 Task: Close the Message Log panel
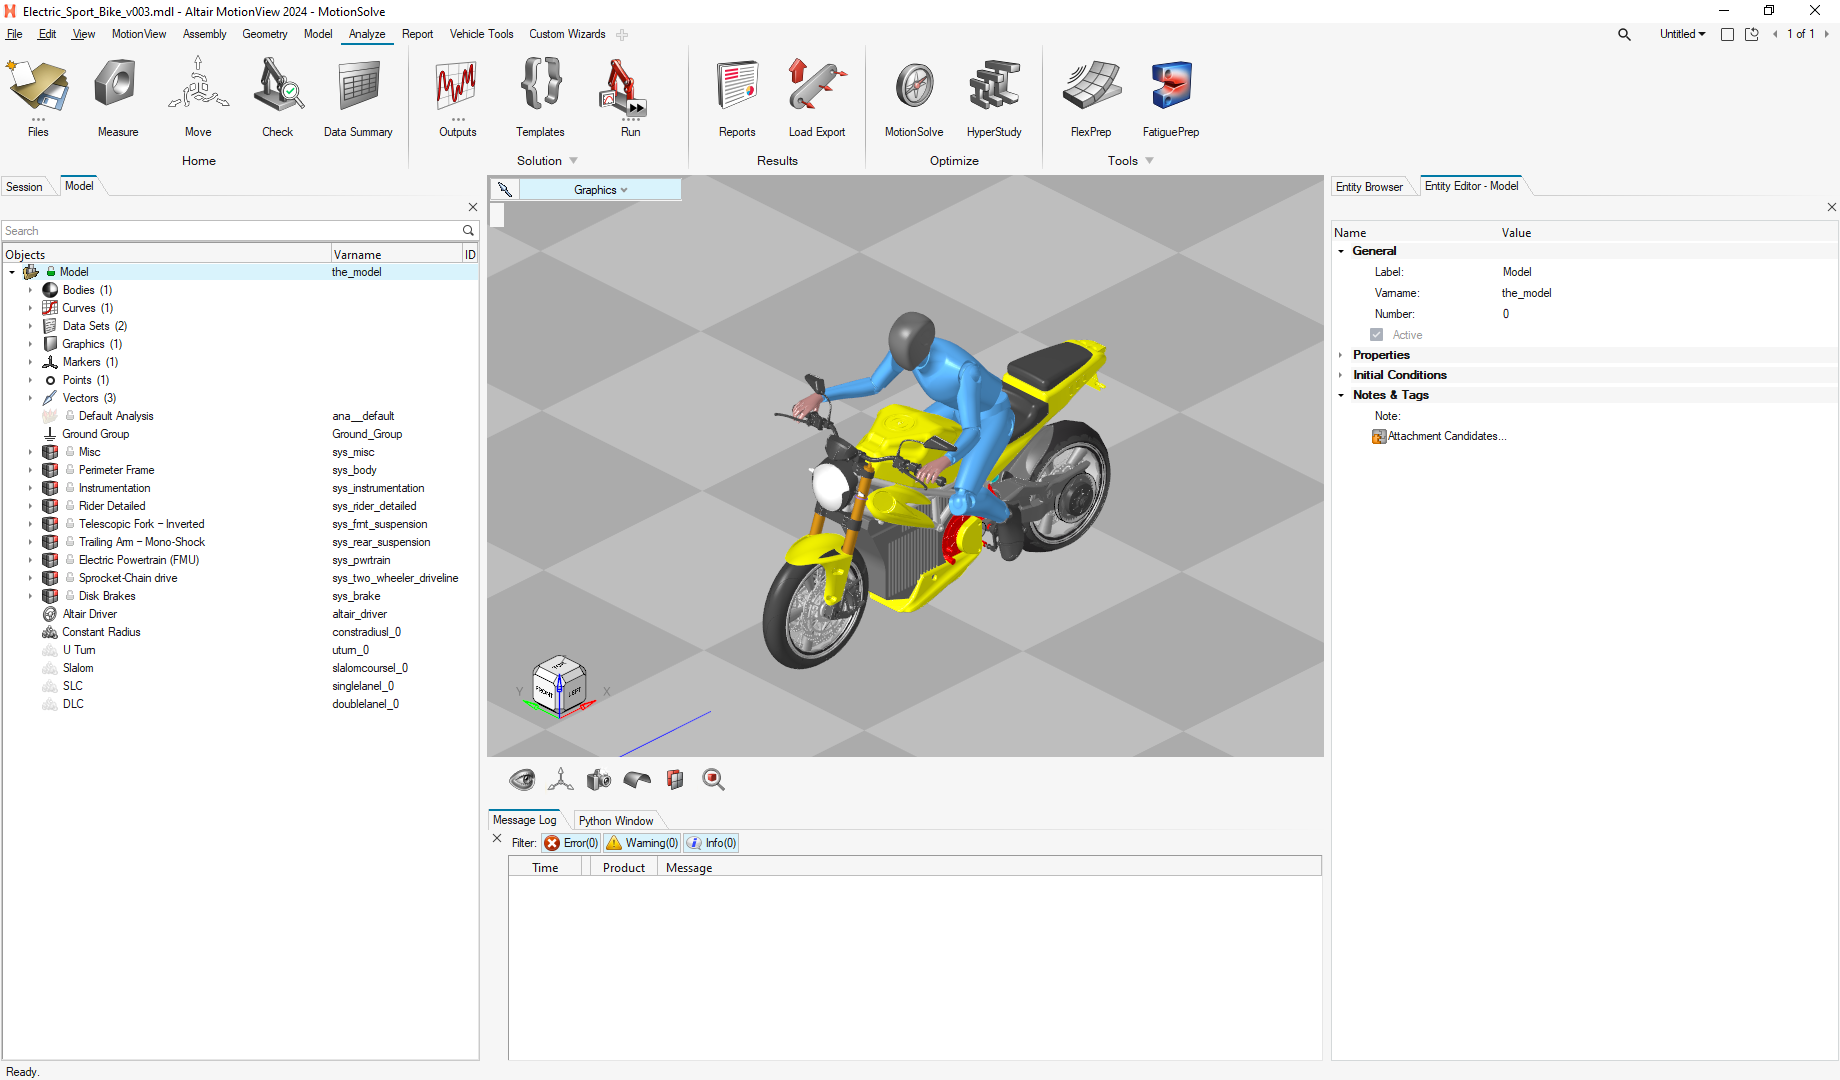coord(497,839)
